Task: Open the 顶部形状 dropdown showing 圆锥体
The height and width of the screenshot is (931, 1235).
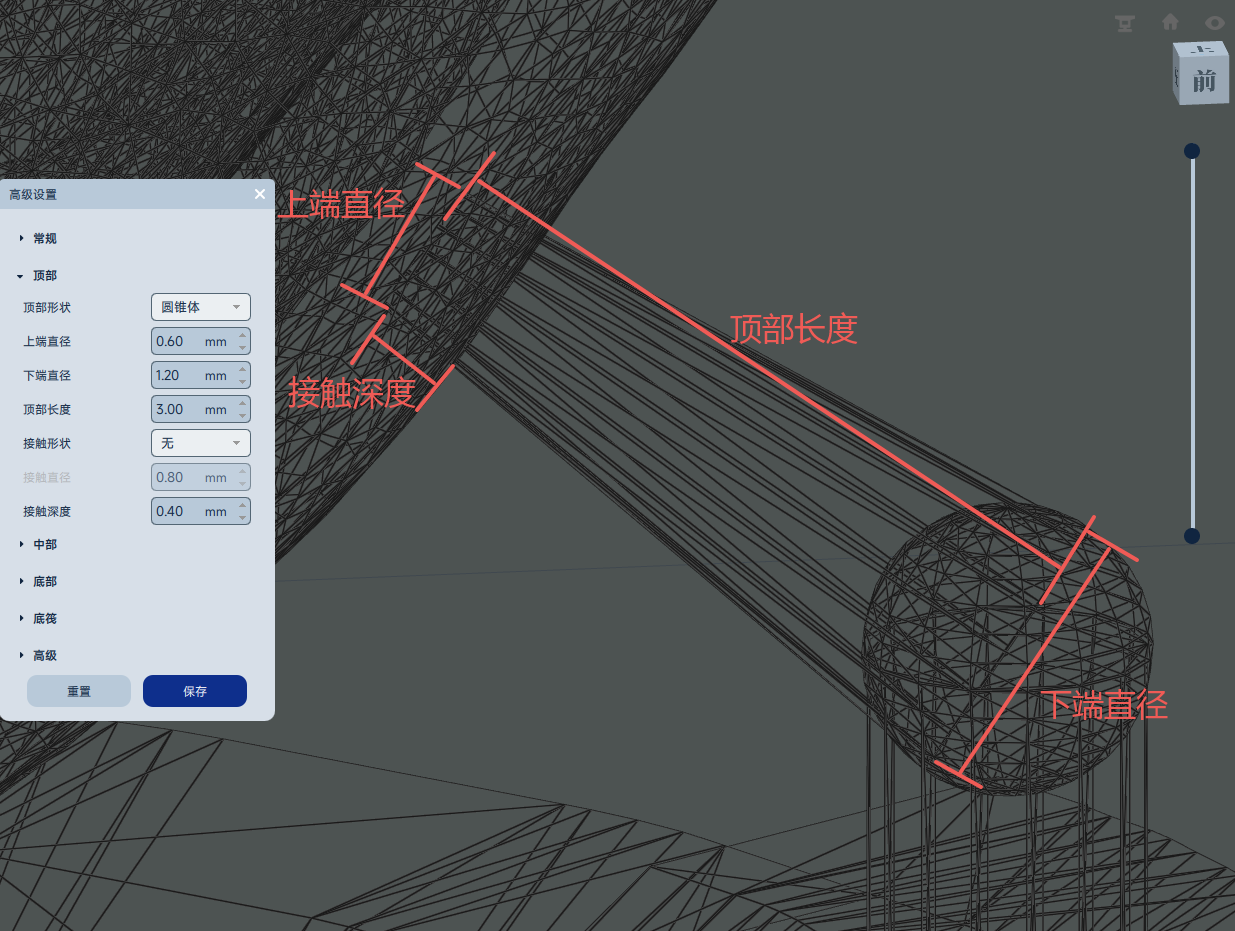Action: (x=201, y=307)
